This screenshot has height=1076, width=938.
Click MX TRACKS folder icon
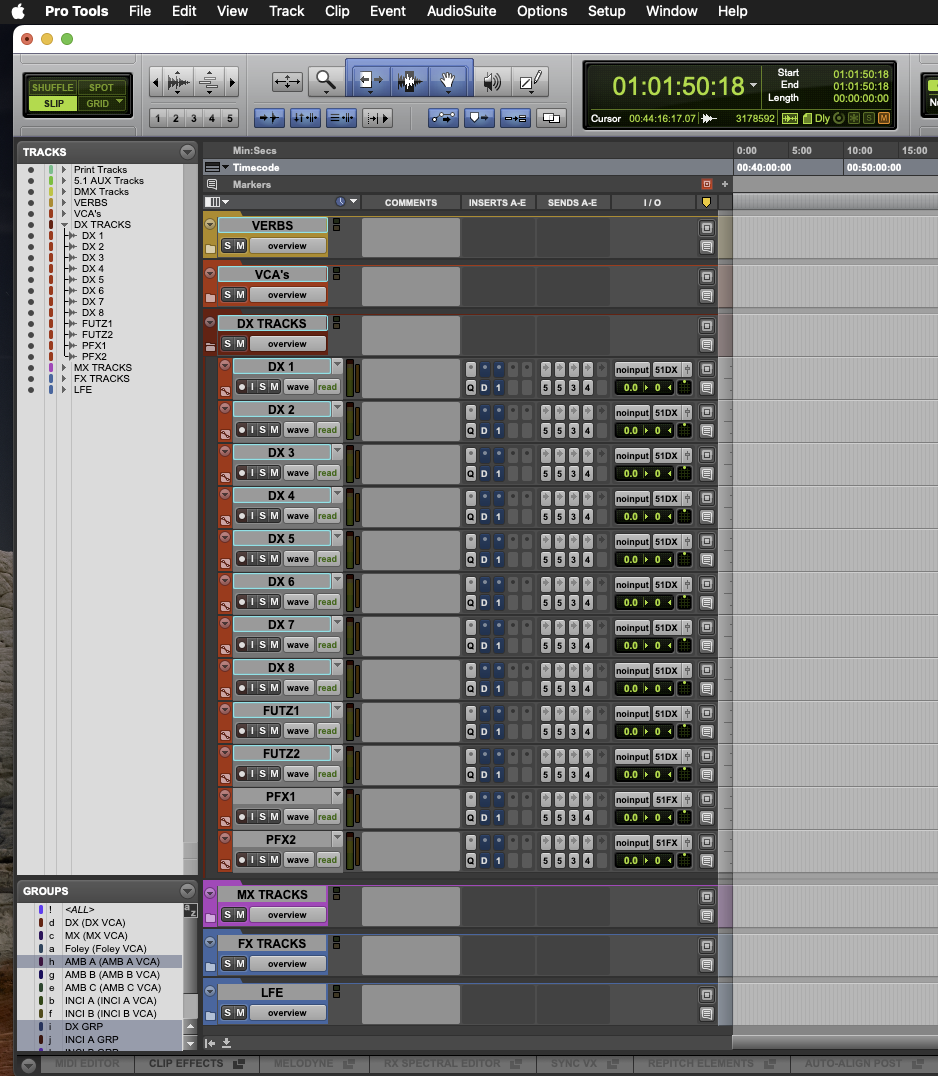210,917
